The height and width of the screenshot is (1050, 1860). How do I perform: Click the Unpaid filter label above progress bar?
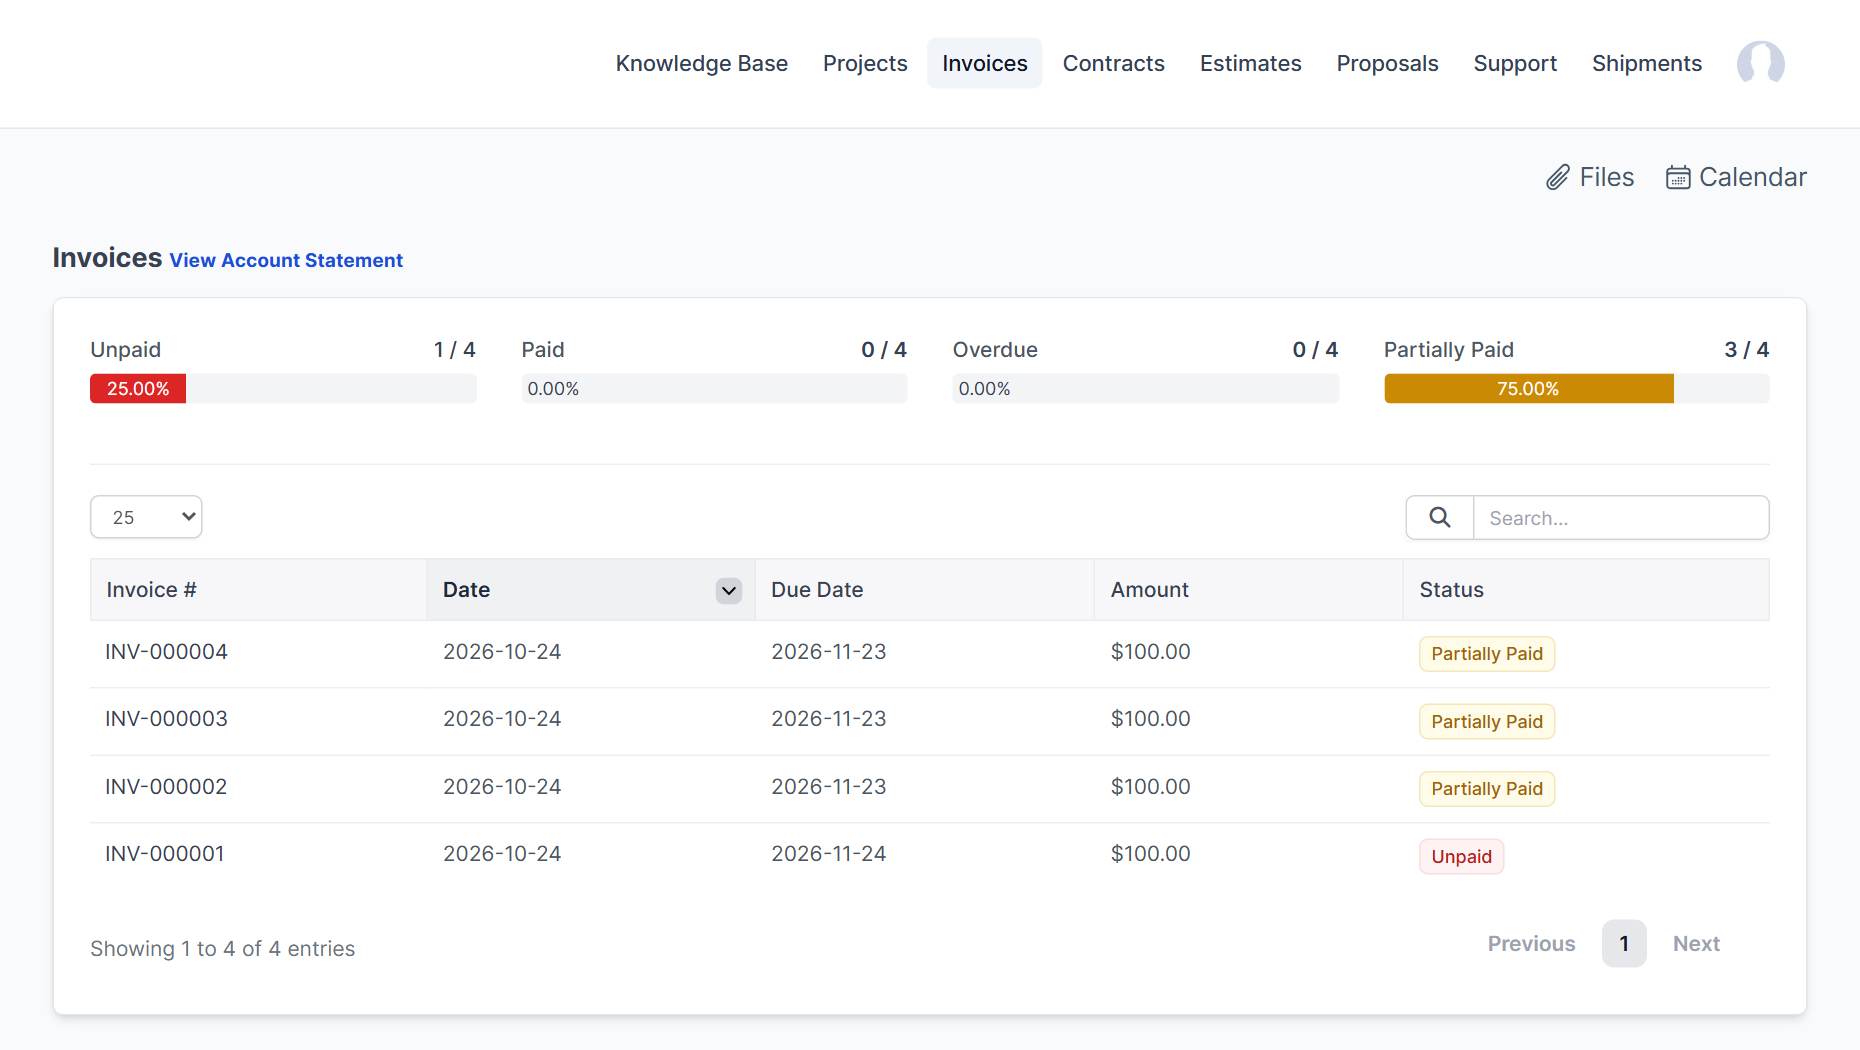(125, 350)
